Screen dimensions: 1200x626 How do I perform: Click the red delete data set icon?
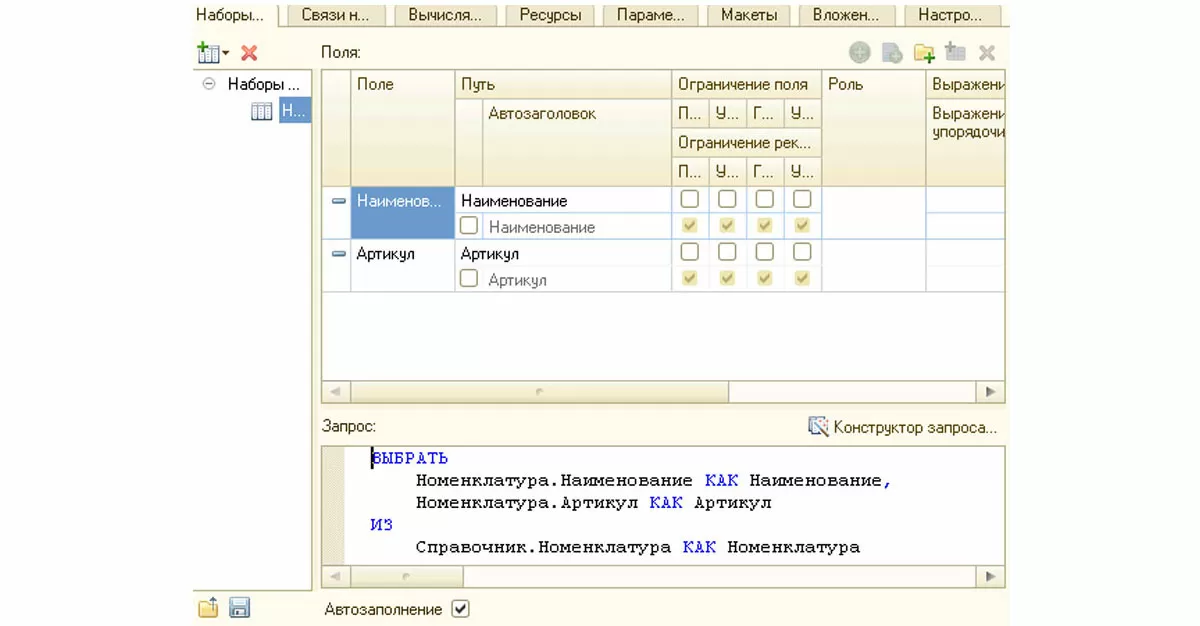click(x=249, y=53)
